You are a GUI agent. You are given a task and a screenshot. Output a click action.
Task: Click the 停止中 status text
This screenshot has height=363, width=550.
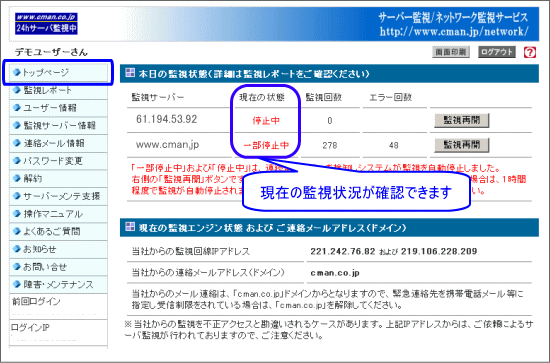coord(266,121)
